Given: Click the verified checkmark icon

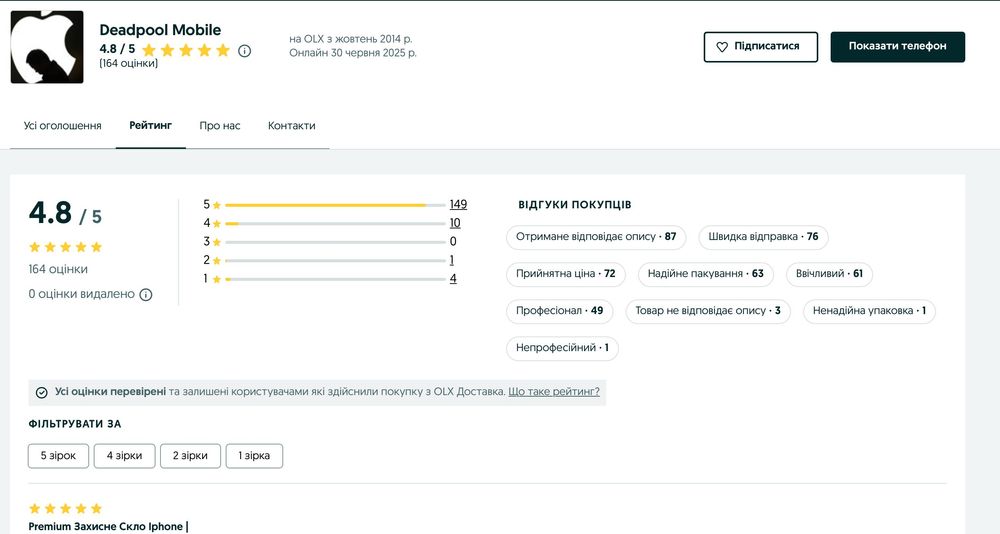Looking at the screenshot, I should [x=41, y=392].
